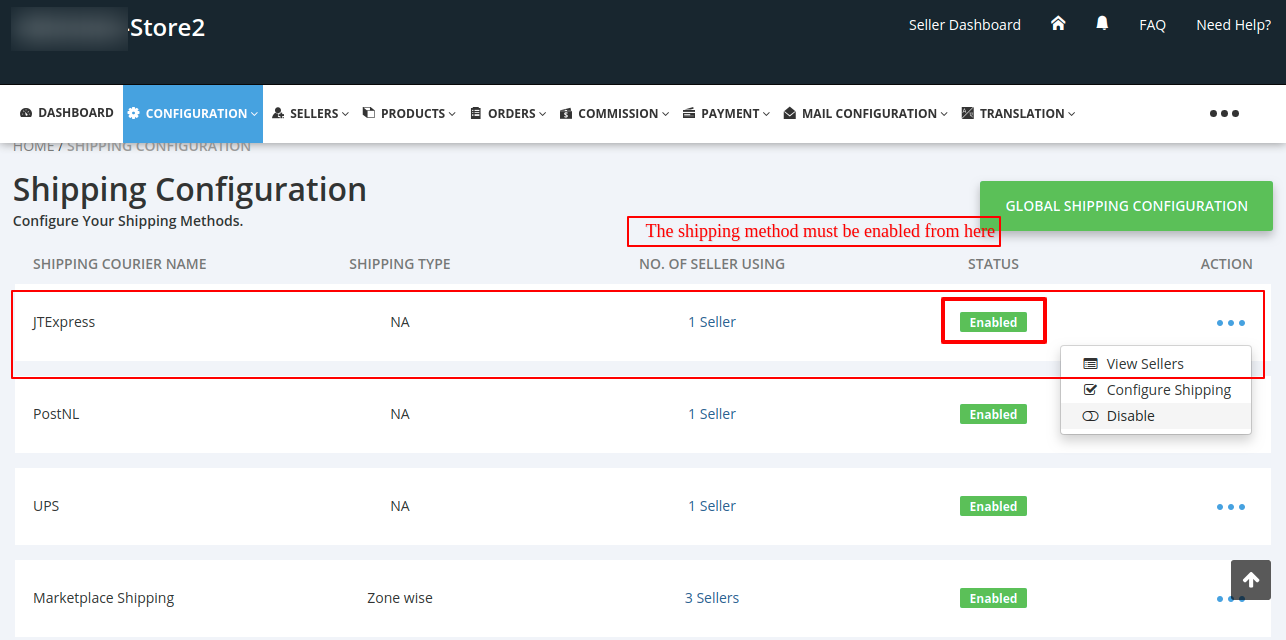The image size is (1286, 640).
Task: Click the Action column header
Action: pyautogui.click(x=1227, y=264)
